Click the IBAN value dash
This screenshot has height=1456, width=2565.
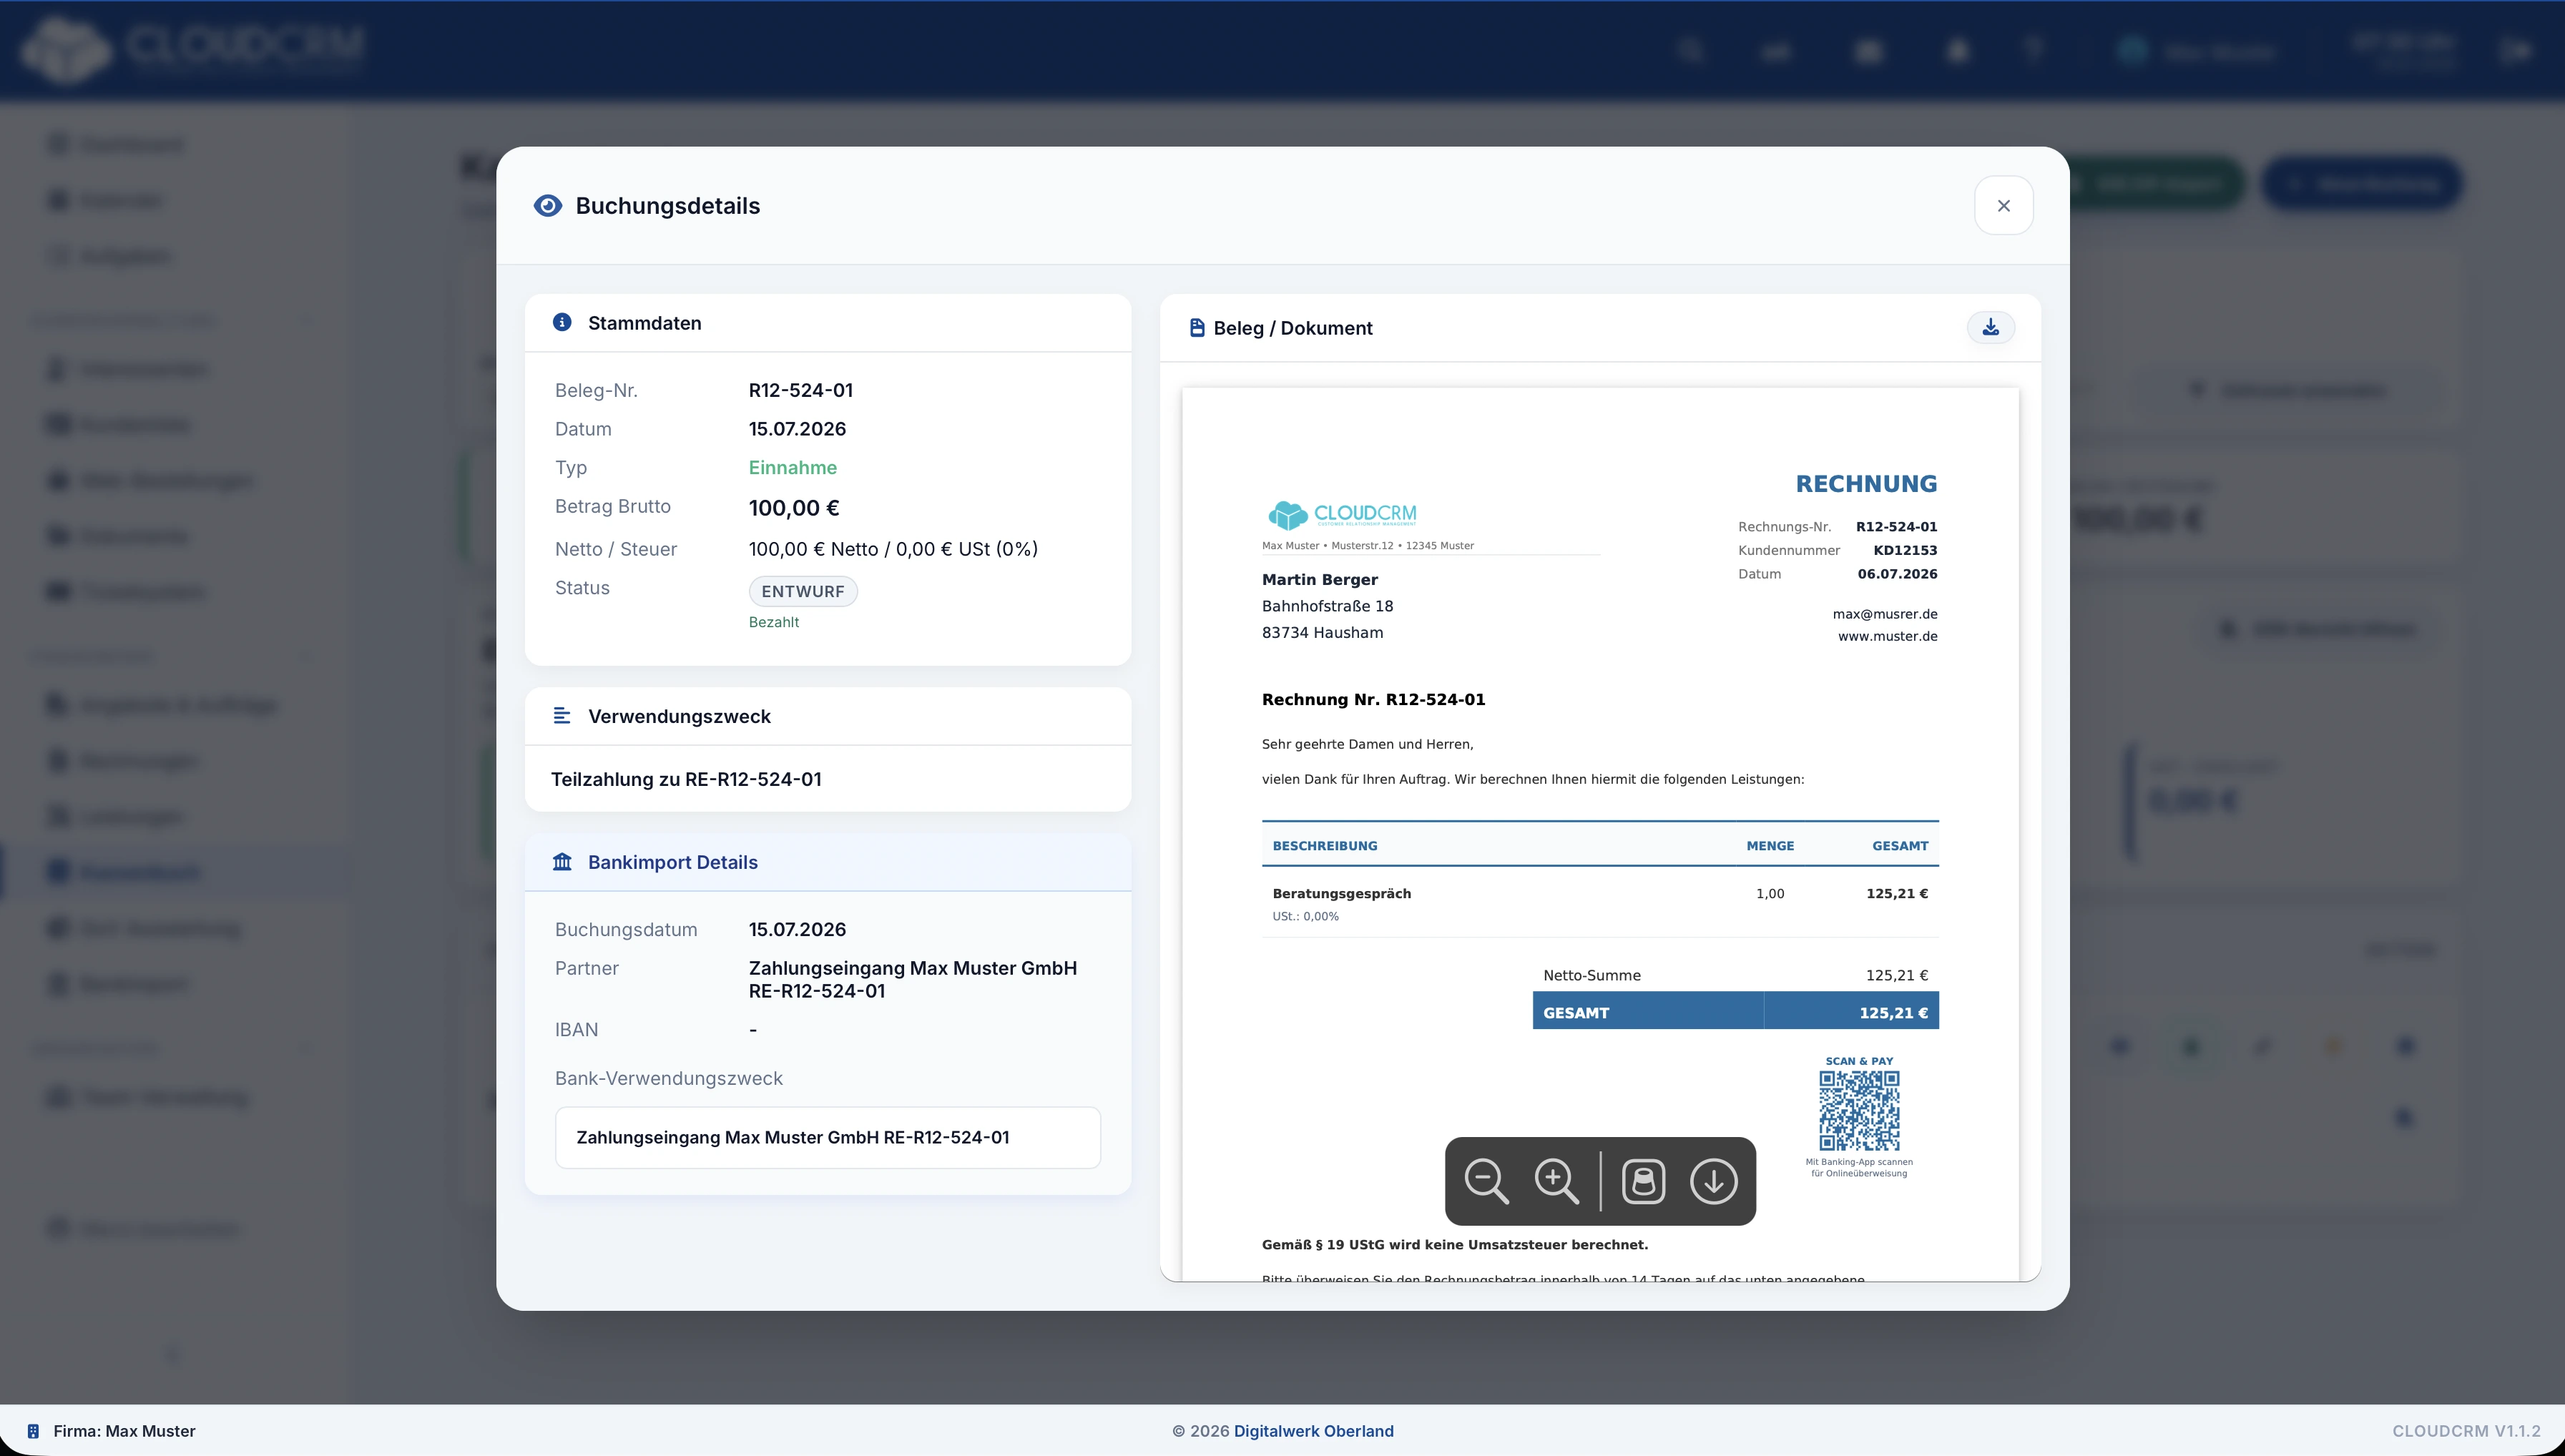753,1030
